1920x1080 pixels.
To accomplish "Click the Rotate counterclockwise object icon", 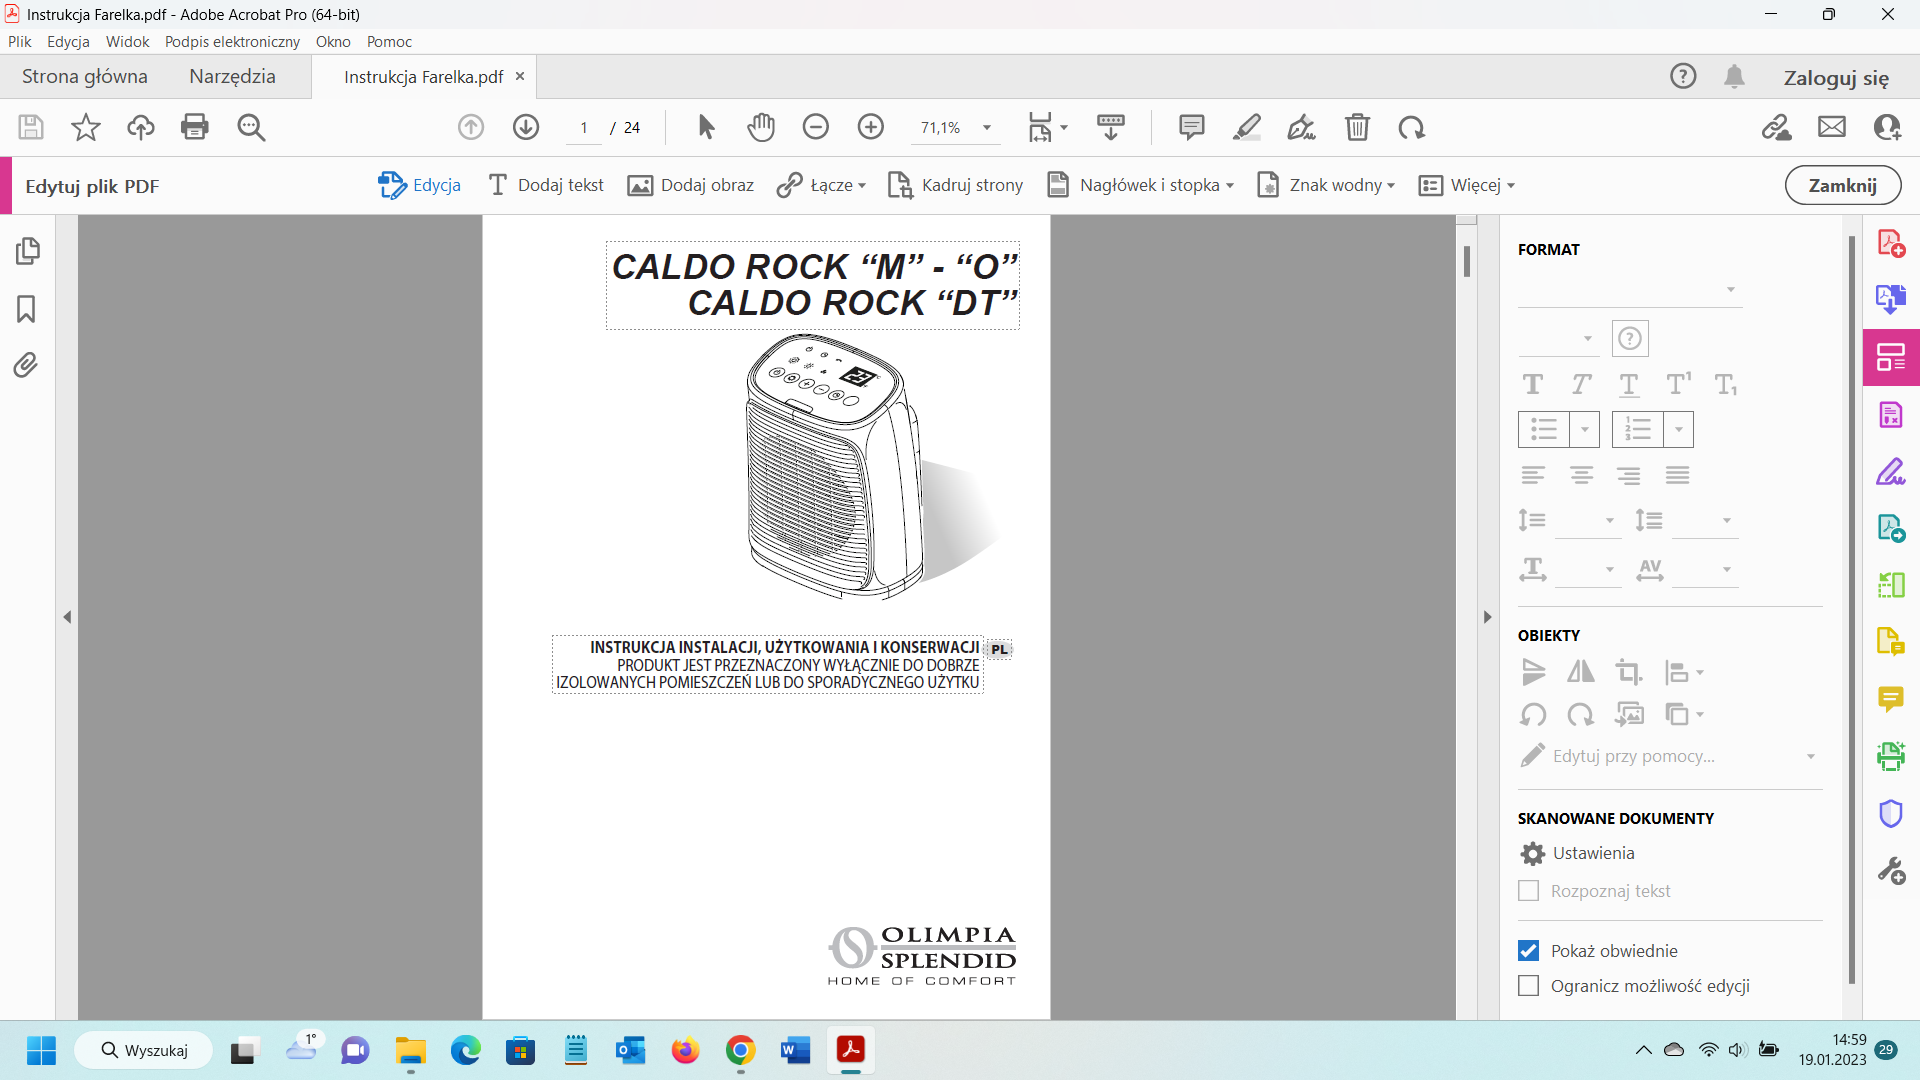I will click(1533, 714).
